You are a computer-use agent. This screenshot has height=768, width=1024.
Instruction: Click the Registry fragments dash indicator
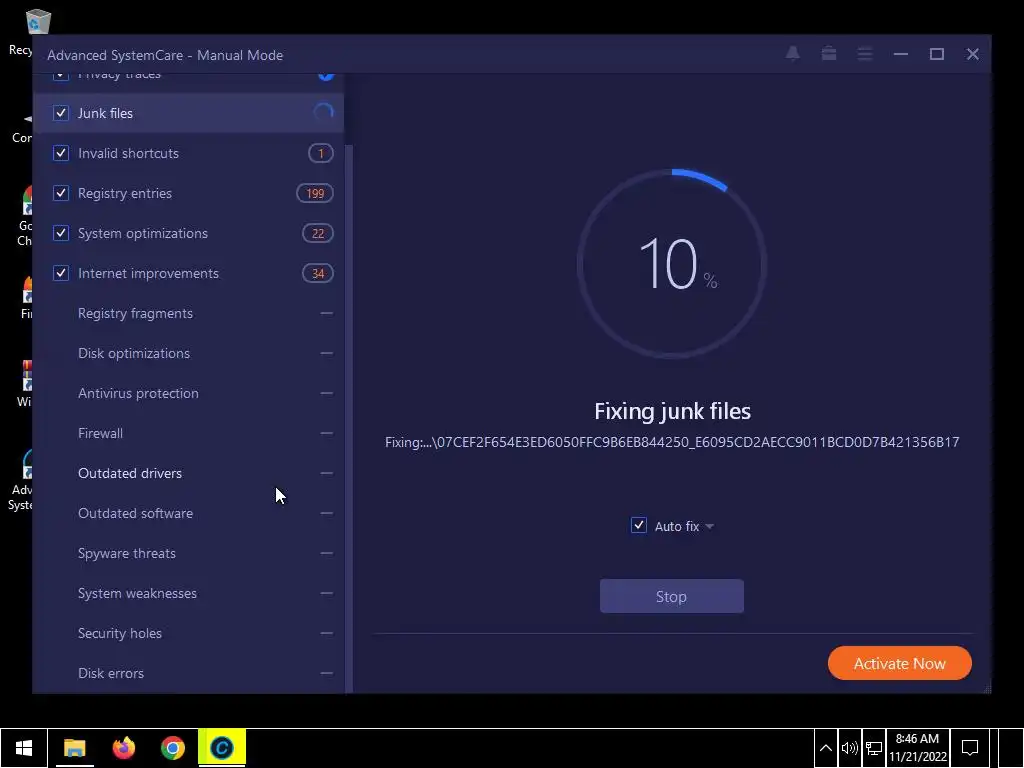coord(327,313)
